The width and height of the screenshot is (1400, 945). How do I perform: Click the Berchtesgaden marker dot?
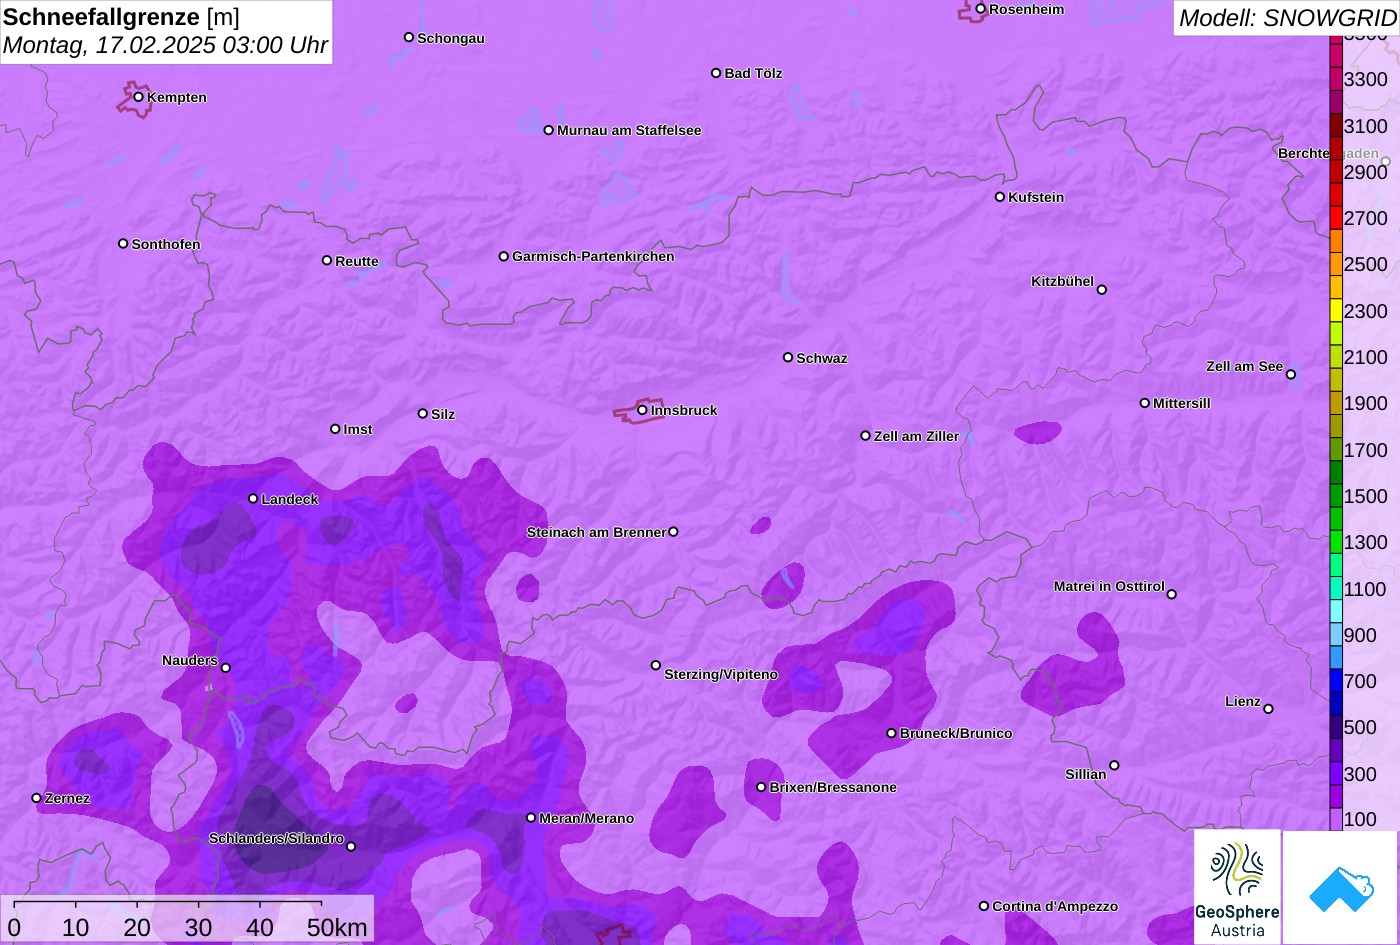(x=1386, y=161)
